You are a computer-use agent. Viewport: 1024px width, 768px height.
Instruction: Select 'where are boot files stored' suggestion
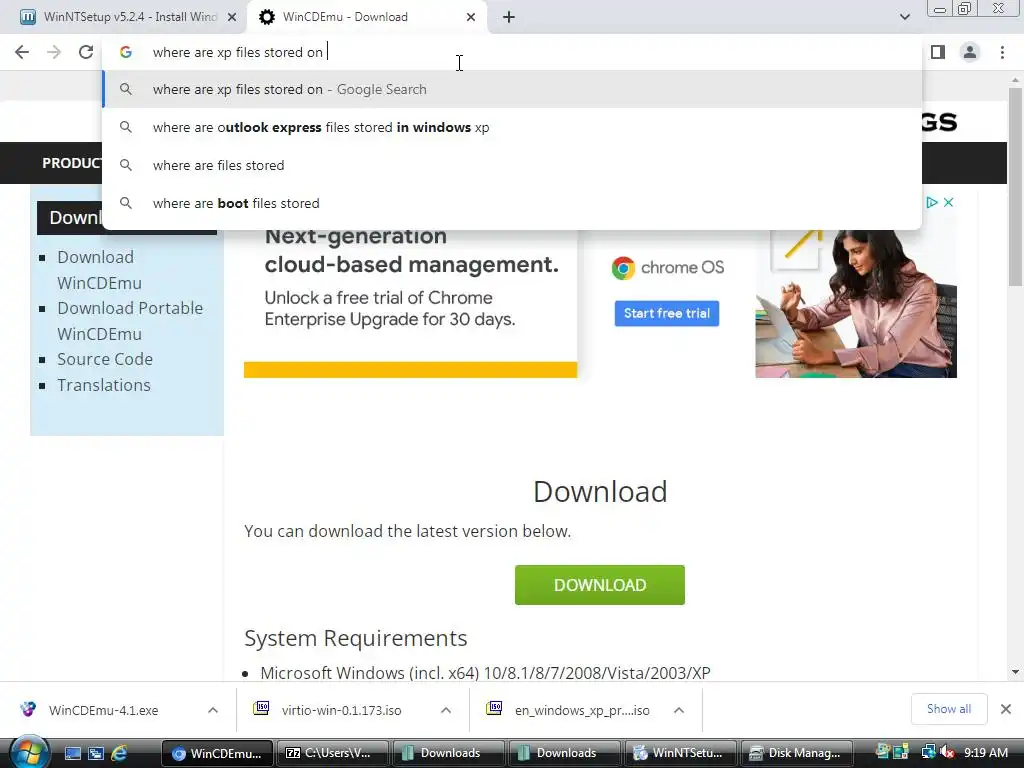pos(512,203)
